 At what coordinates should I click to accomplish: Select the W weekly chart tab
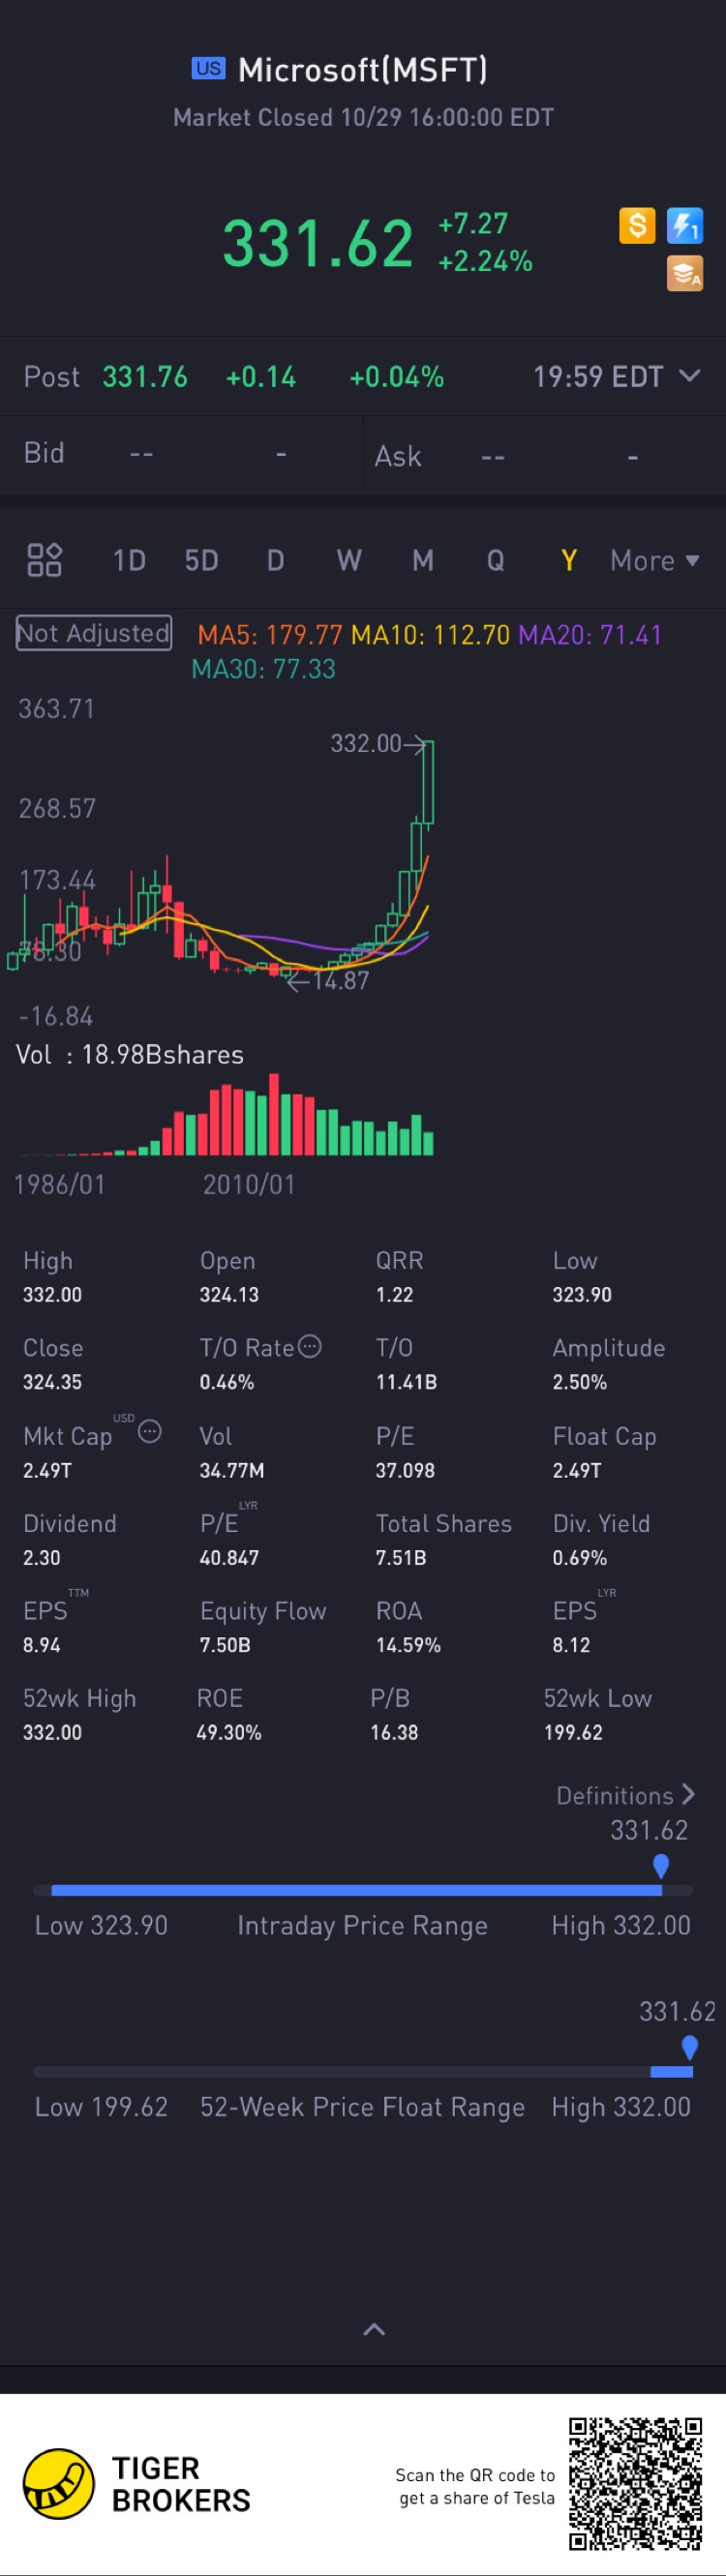coord(348,560)
